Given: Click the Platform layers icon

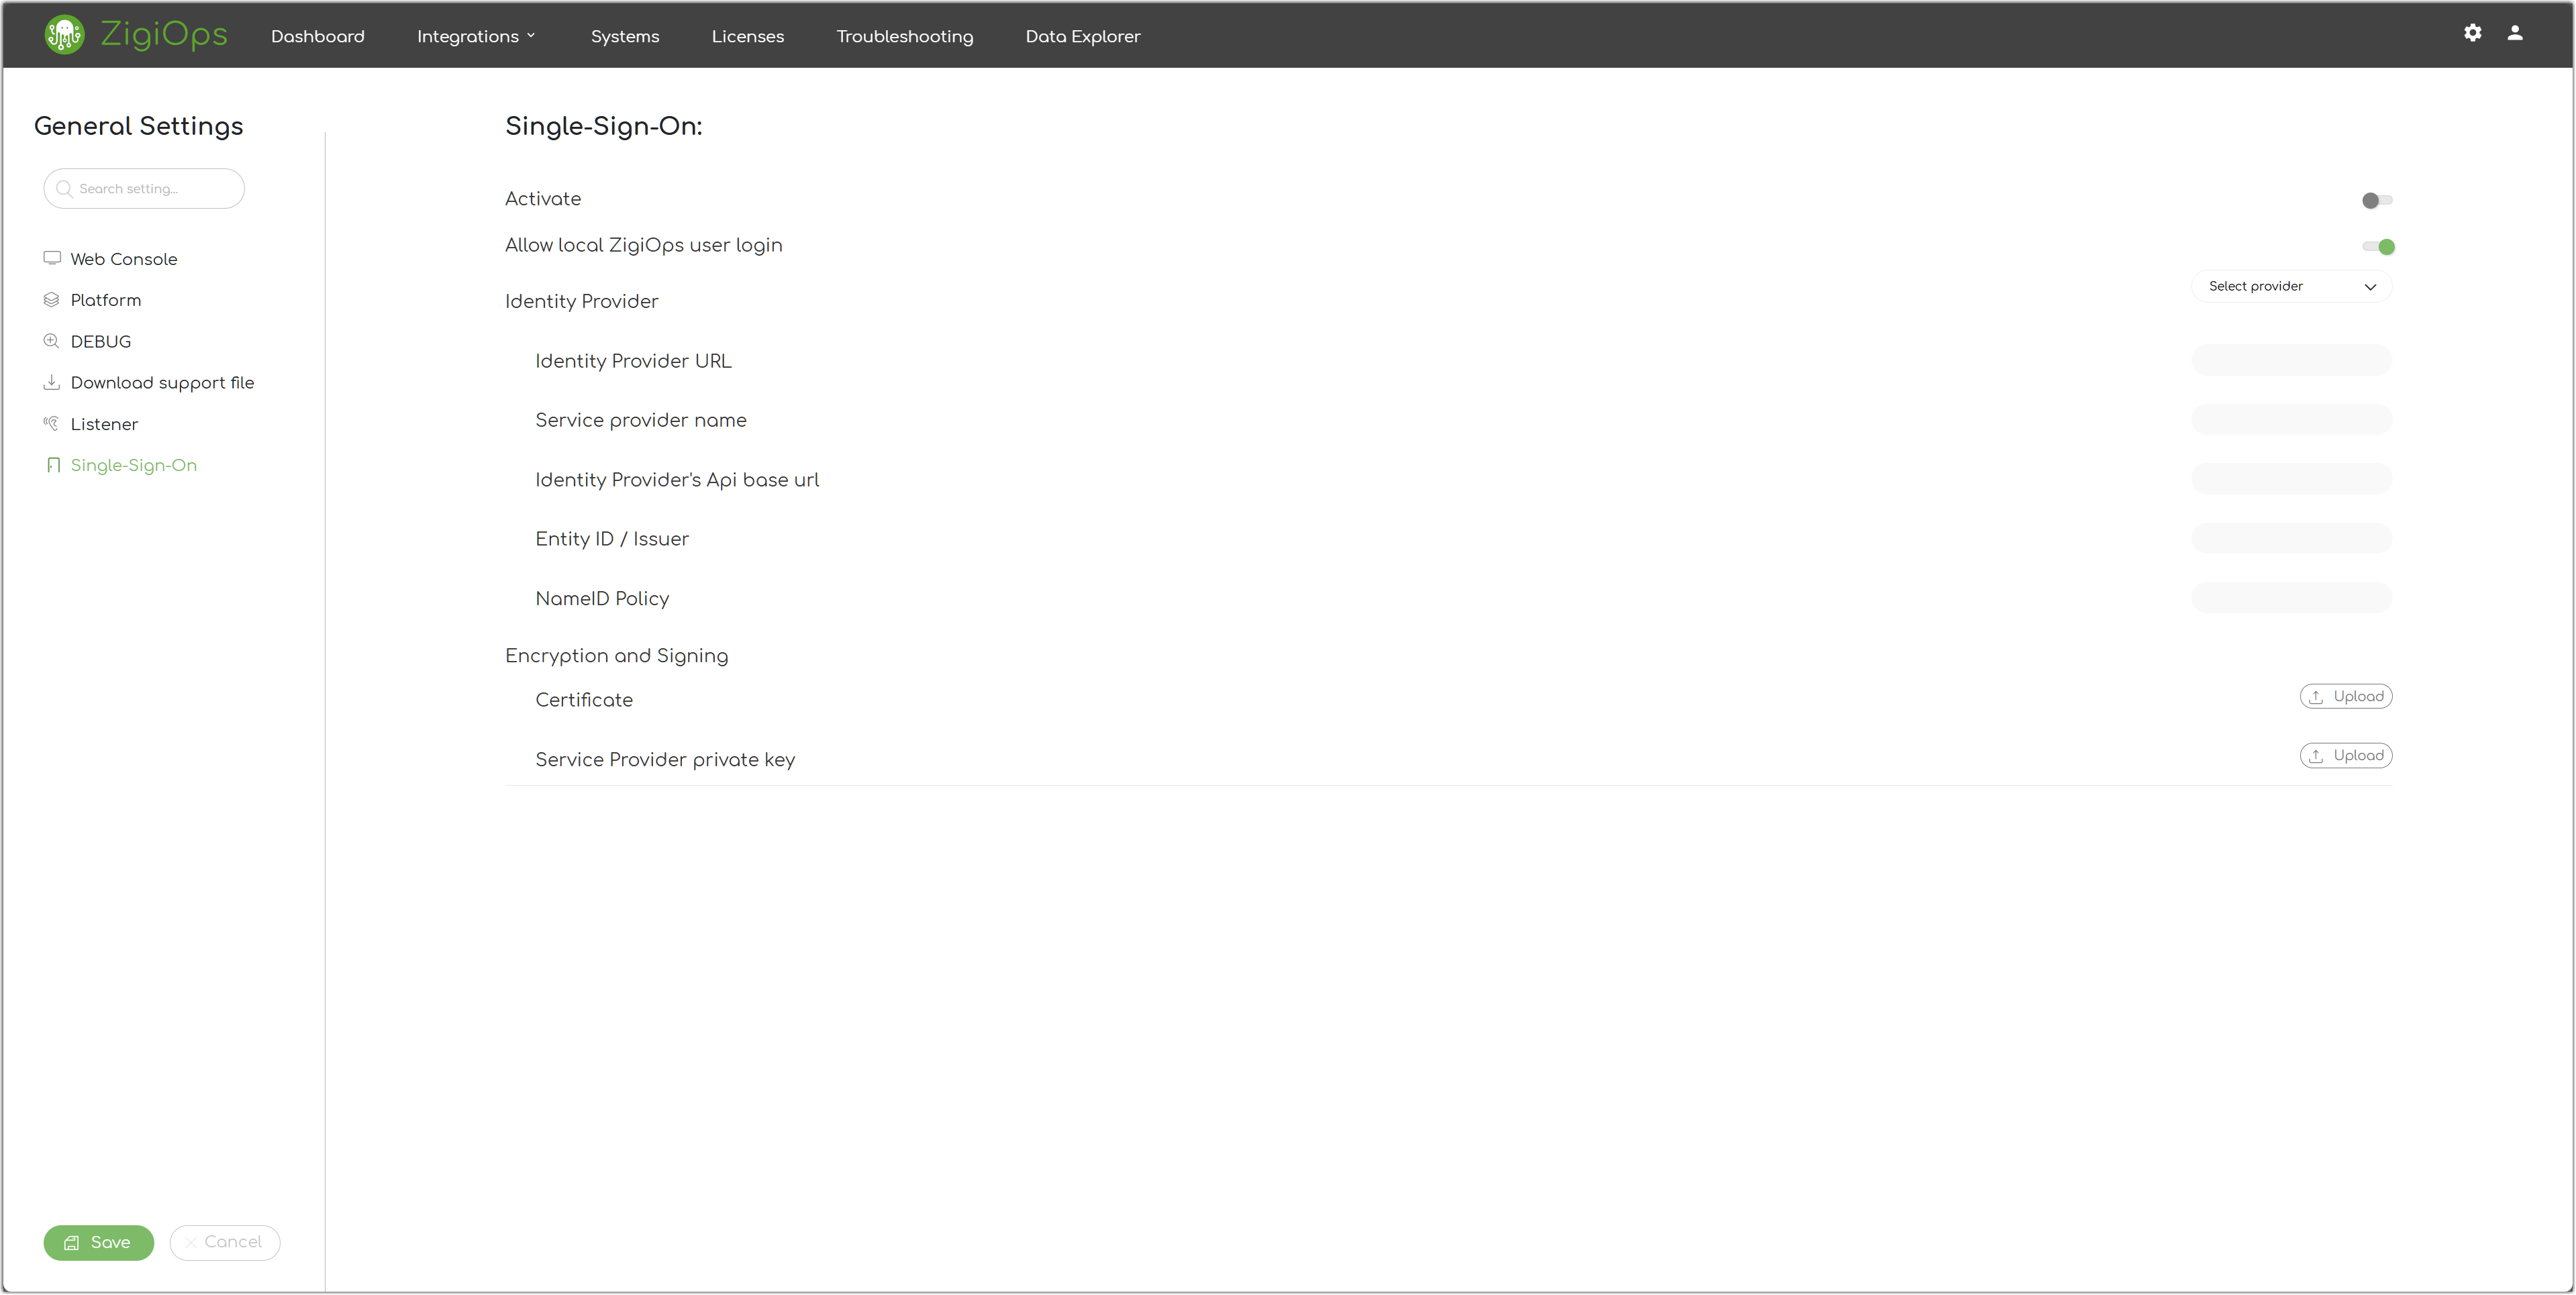Looking at the screenshot, I should click(x=52, y=300).
